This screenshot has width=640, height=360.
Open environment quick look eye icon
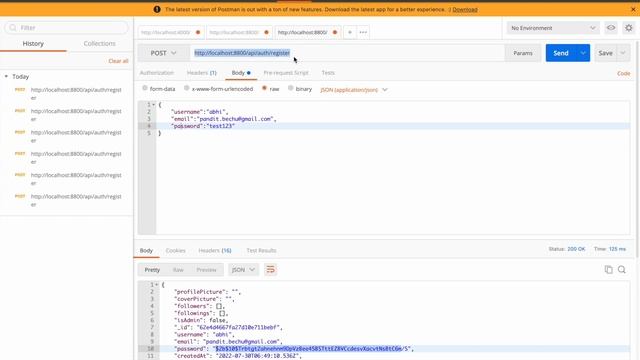coord(611,28)
